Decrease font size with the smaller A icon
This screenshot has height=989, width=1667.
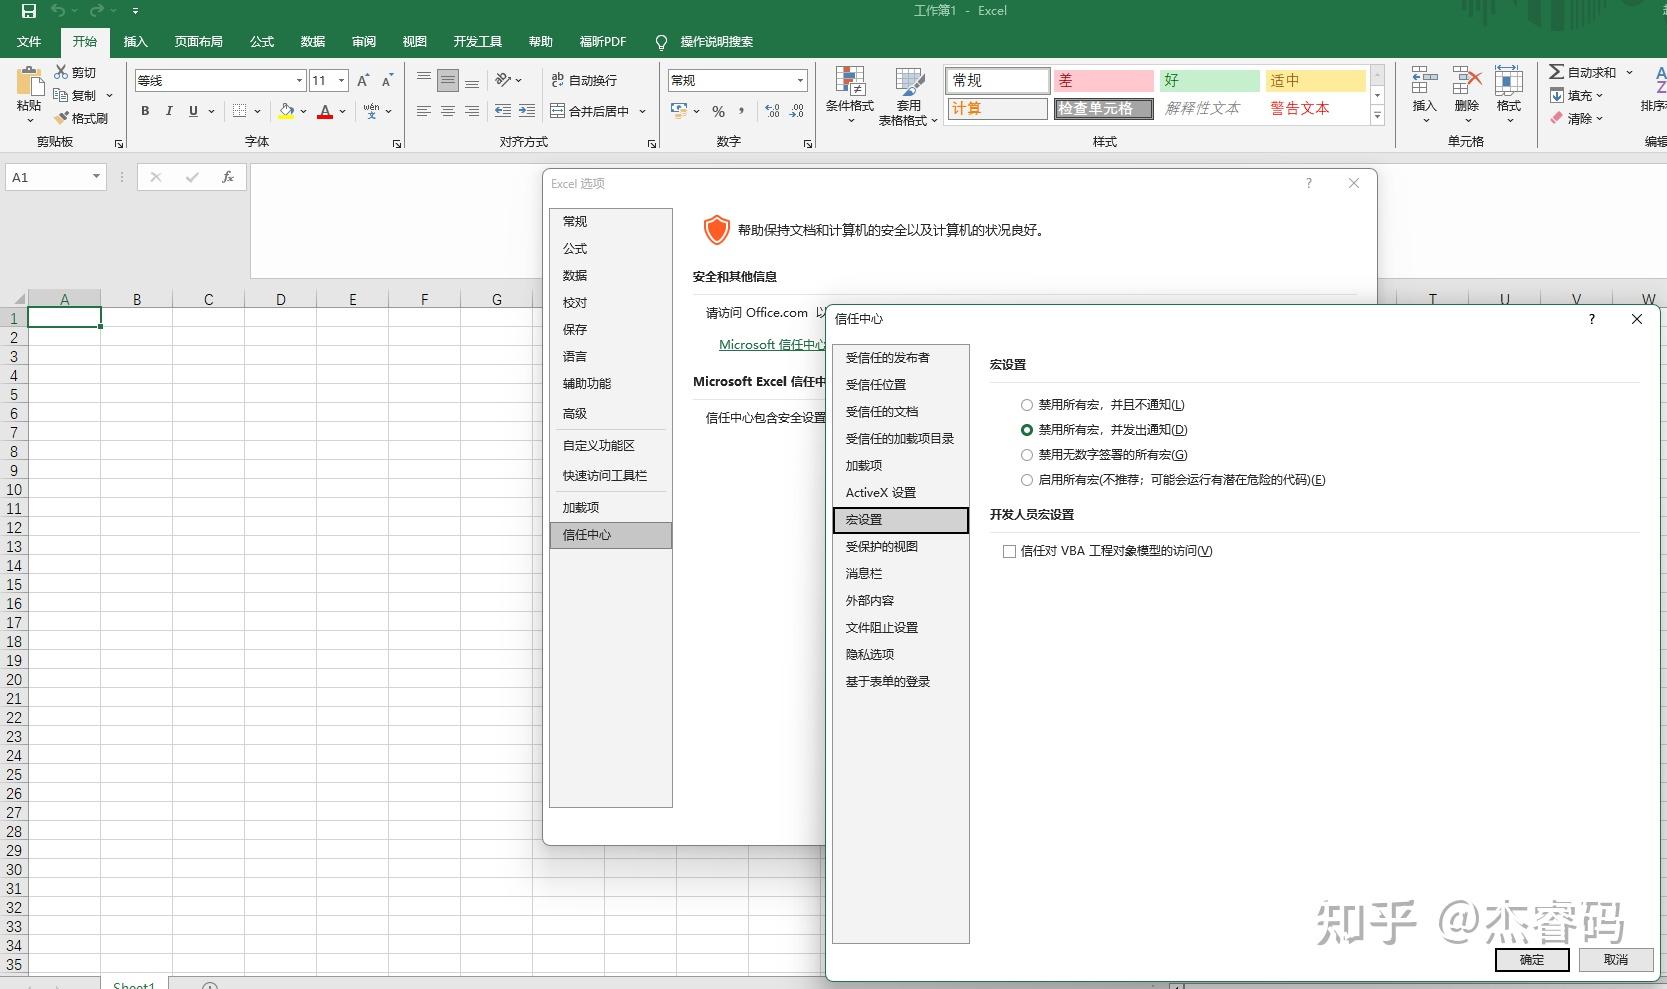coord(387,80)
